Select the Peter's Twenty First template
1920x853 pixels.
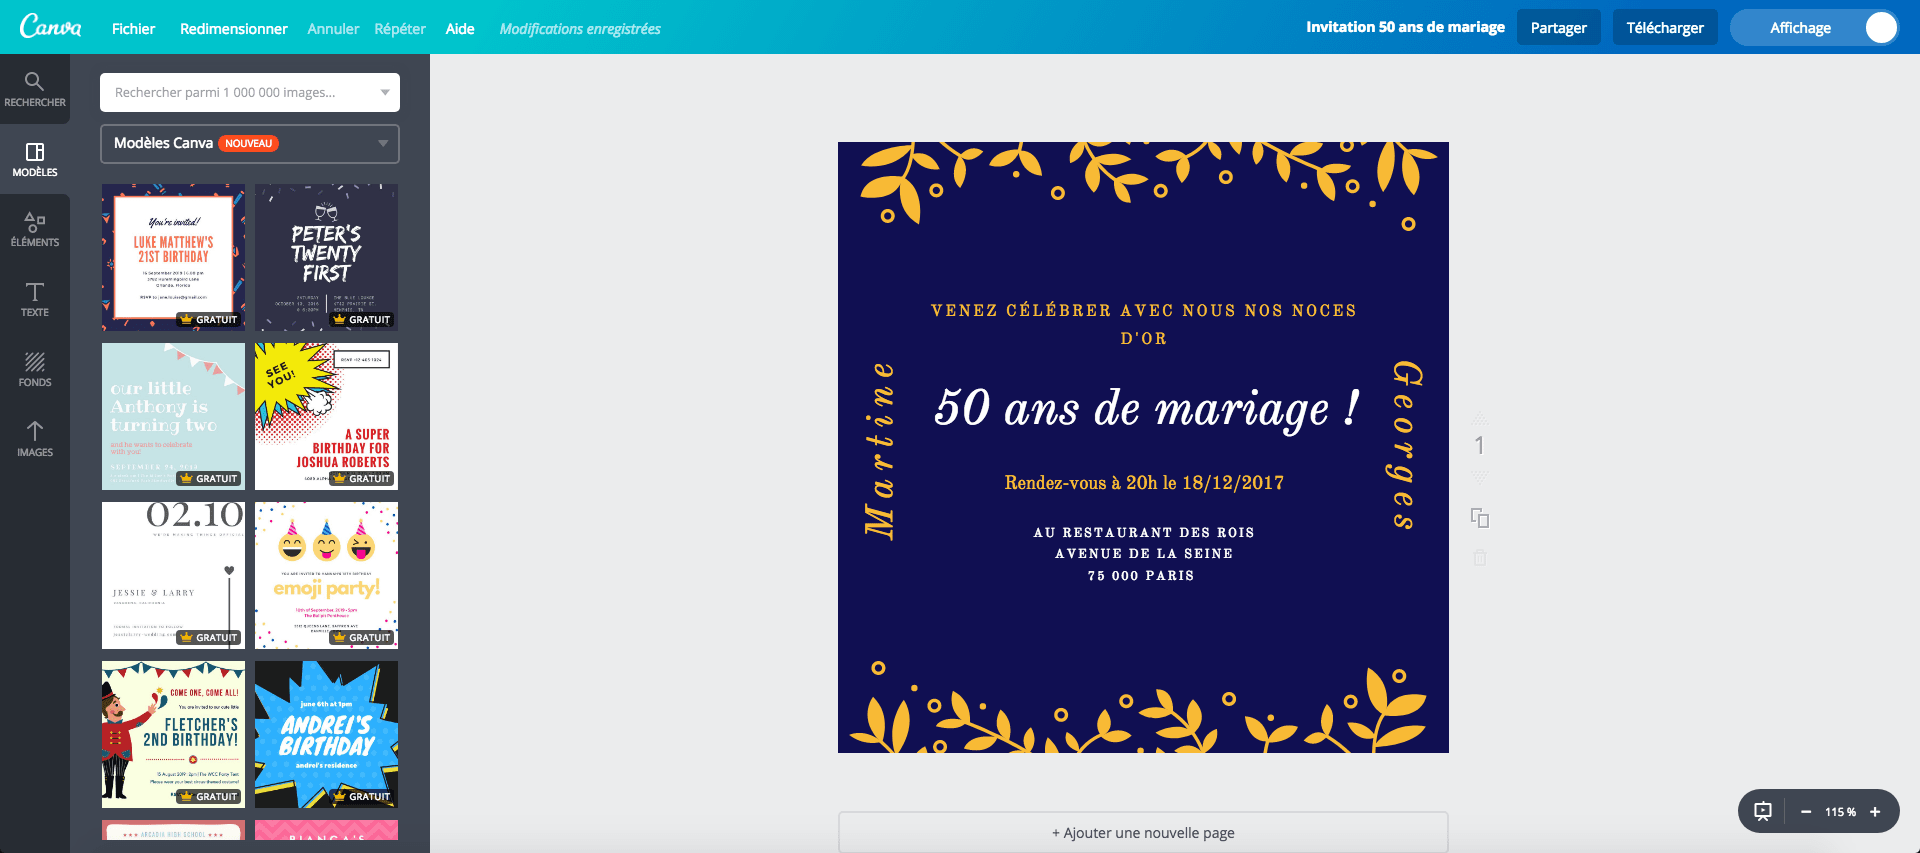326,257
